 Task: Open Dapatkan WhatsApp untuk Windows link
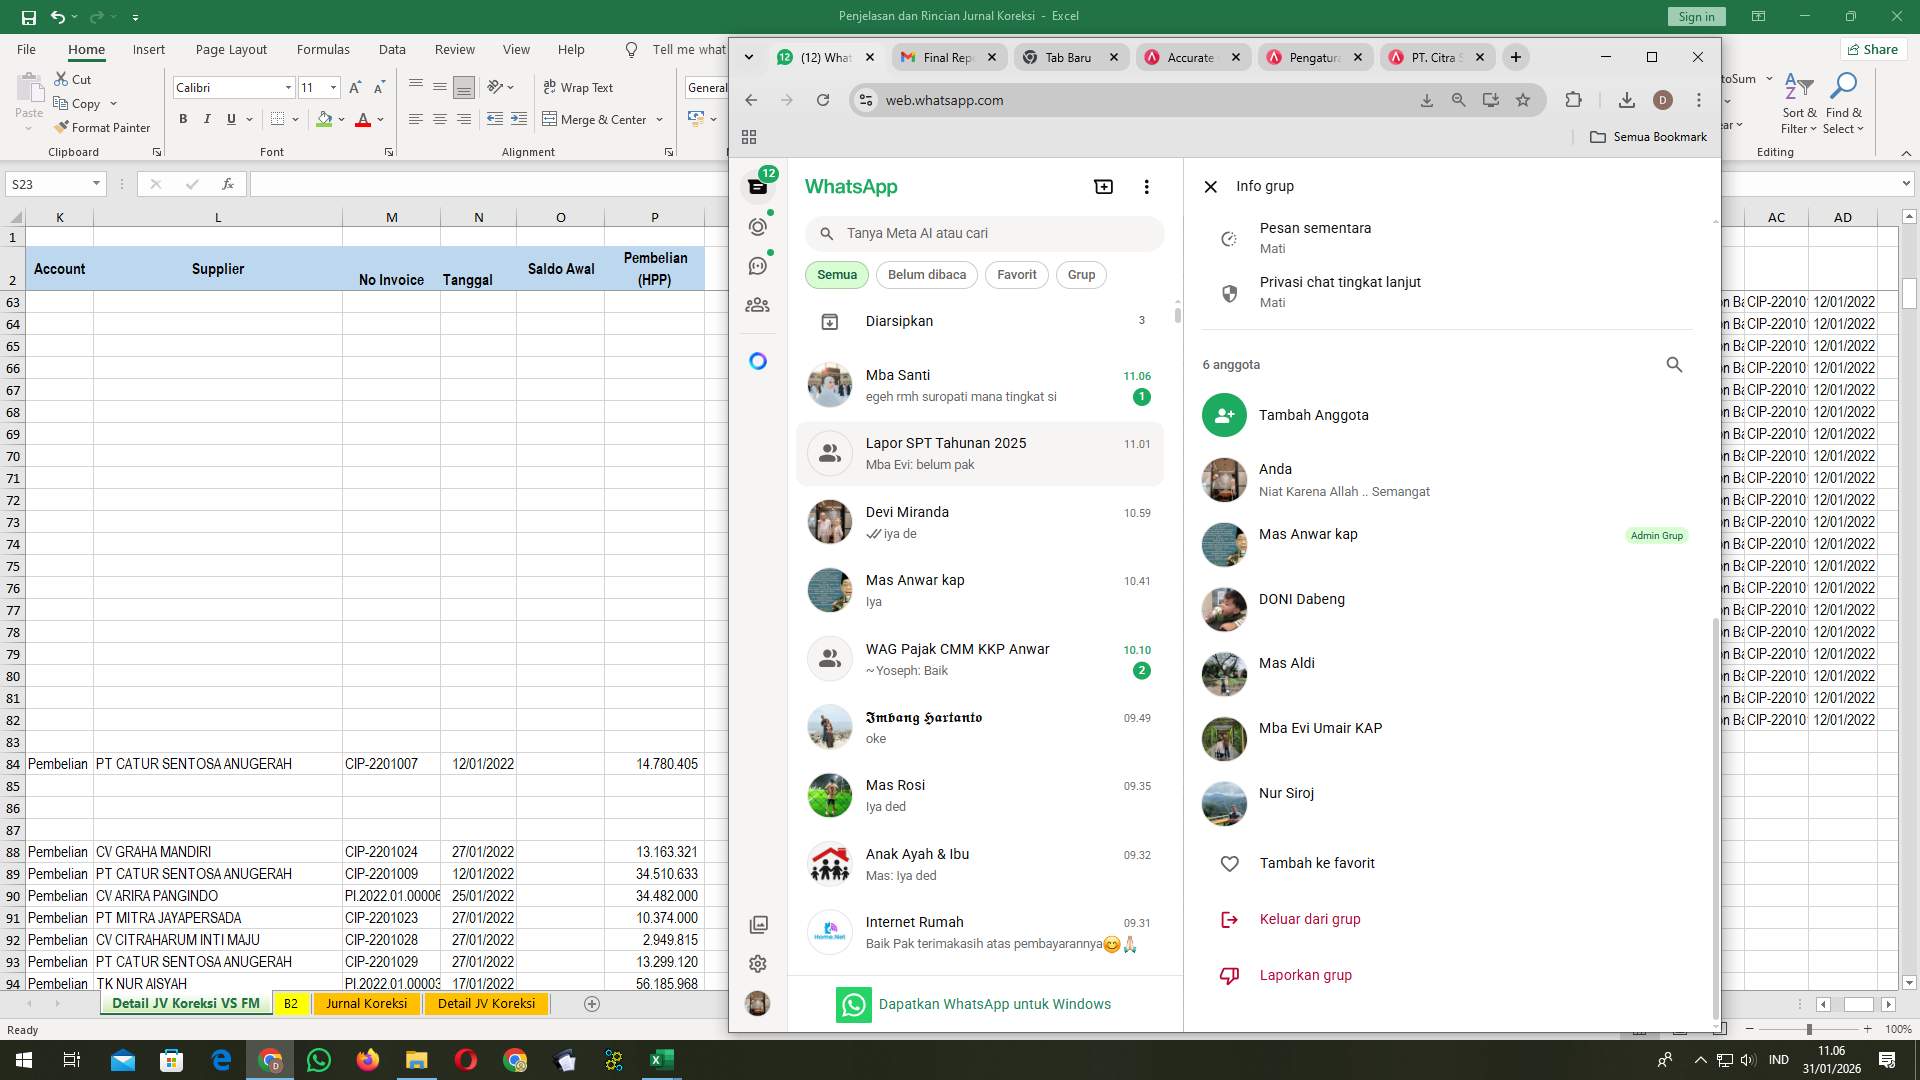(994, 1004)
